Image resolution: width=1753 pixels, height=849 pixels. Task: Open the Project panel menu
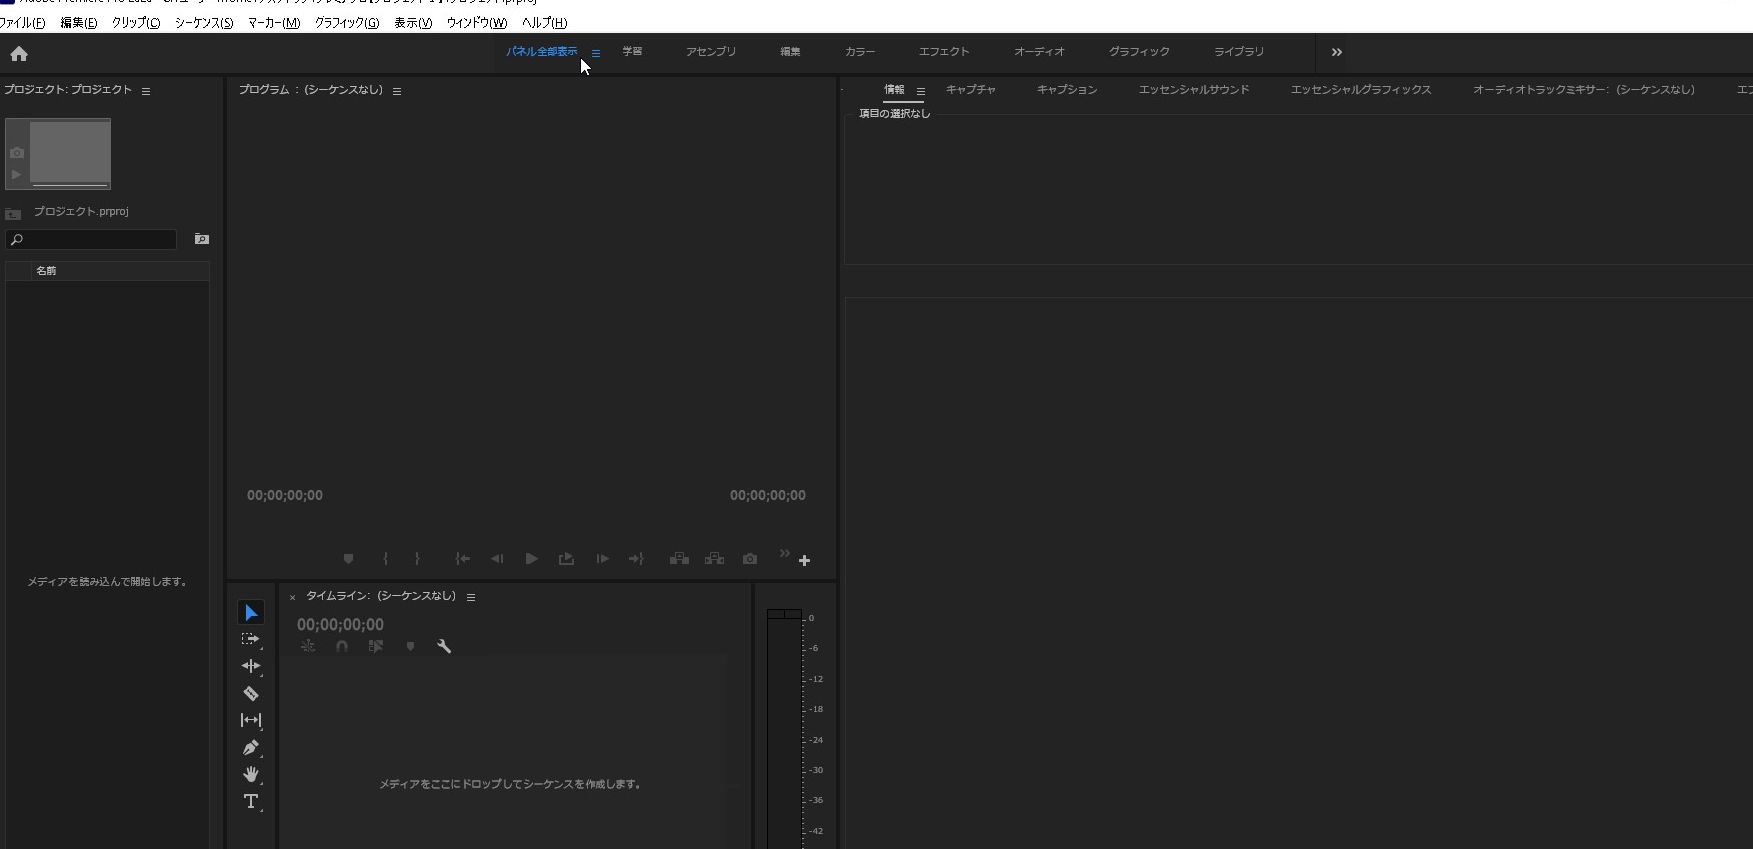click(x=146, y=91)
